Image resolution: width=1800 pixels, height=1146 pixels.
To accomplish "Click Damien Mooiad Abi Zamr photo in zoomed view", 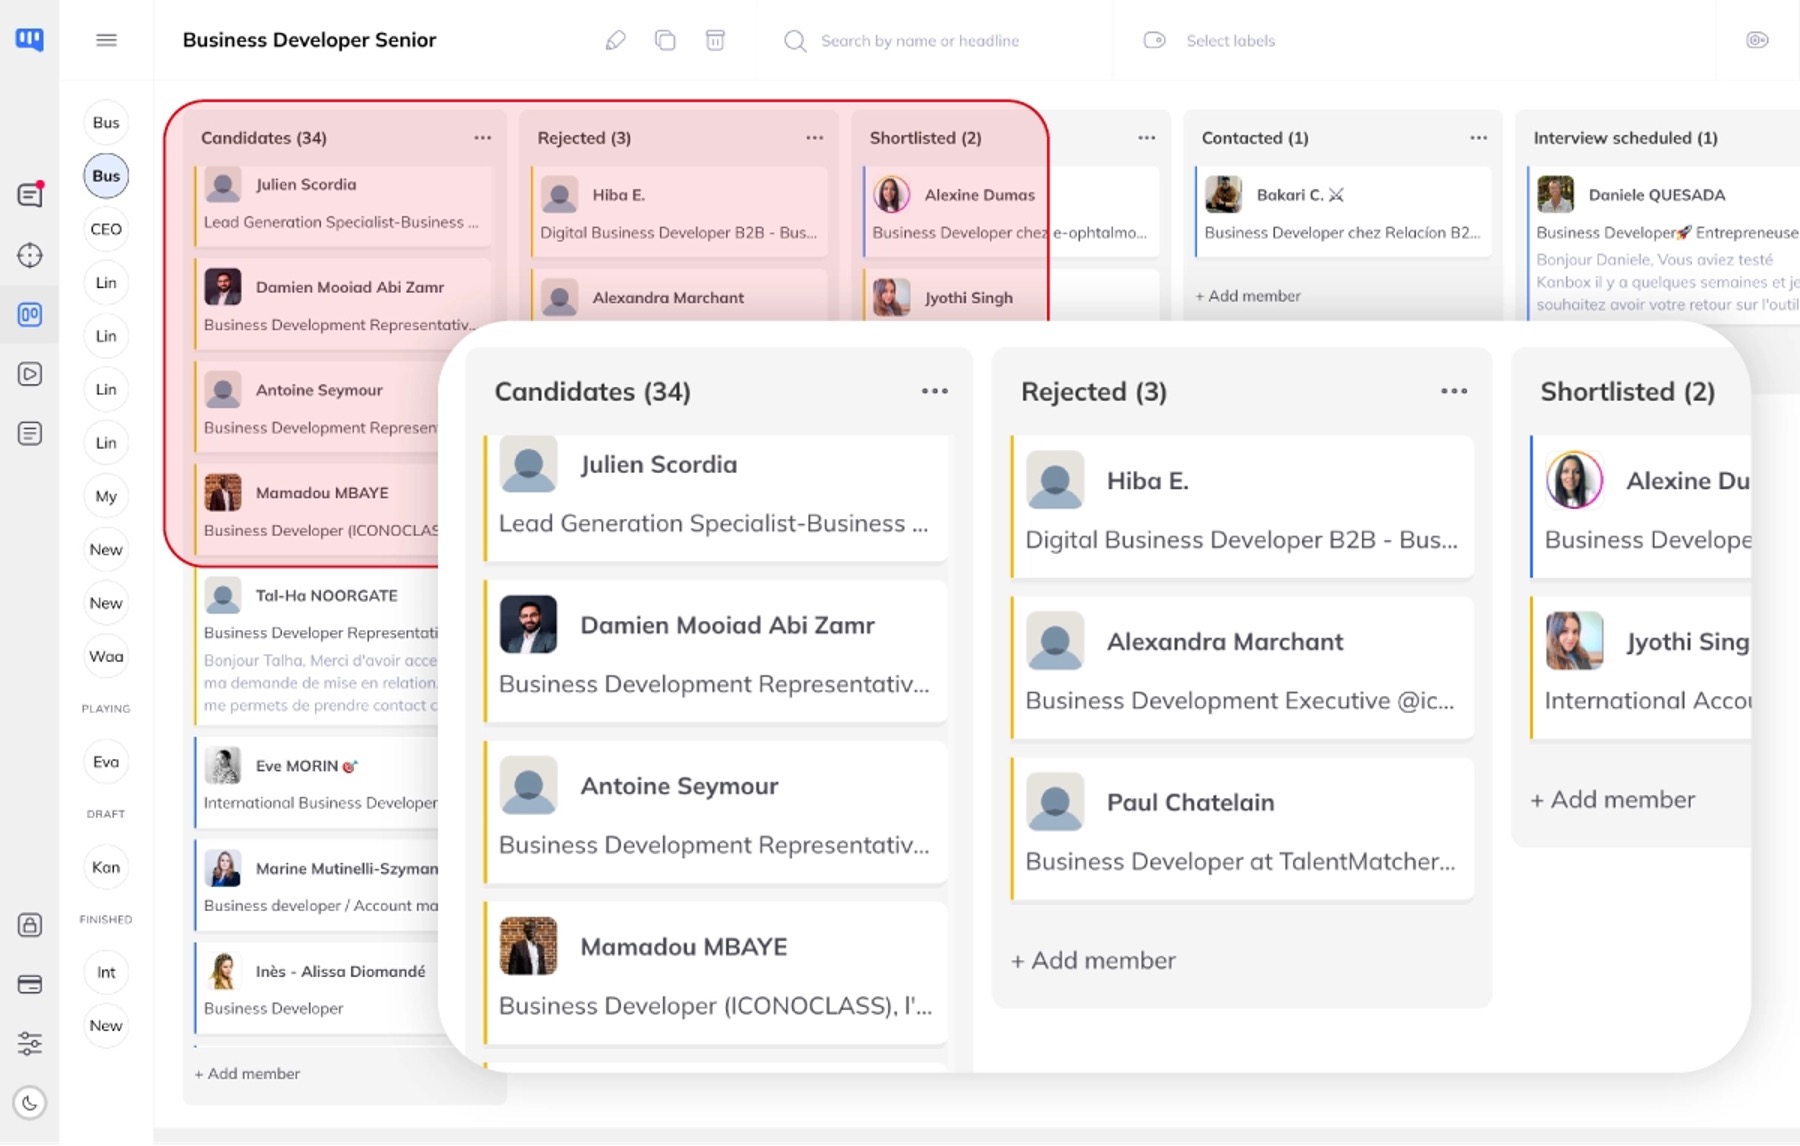I will click(528, 625).
